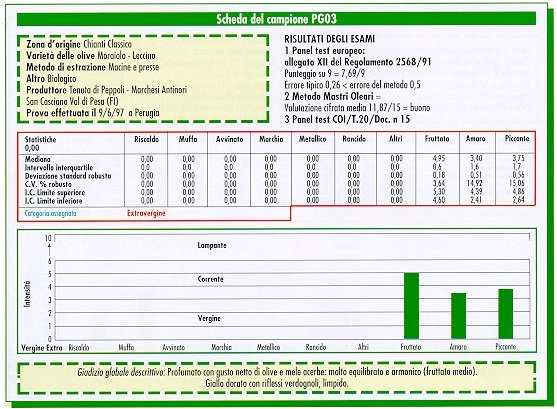Screen dimensions: 557x409
Task: Select the 'Avvinato' table column header
Action: point(229,139)
